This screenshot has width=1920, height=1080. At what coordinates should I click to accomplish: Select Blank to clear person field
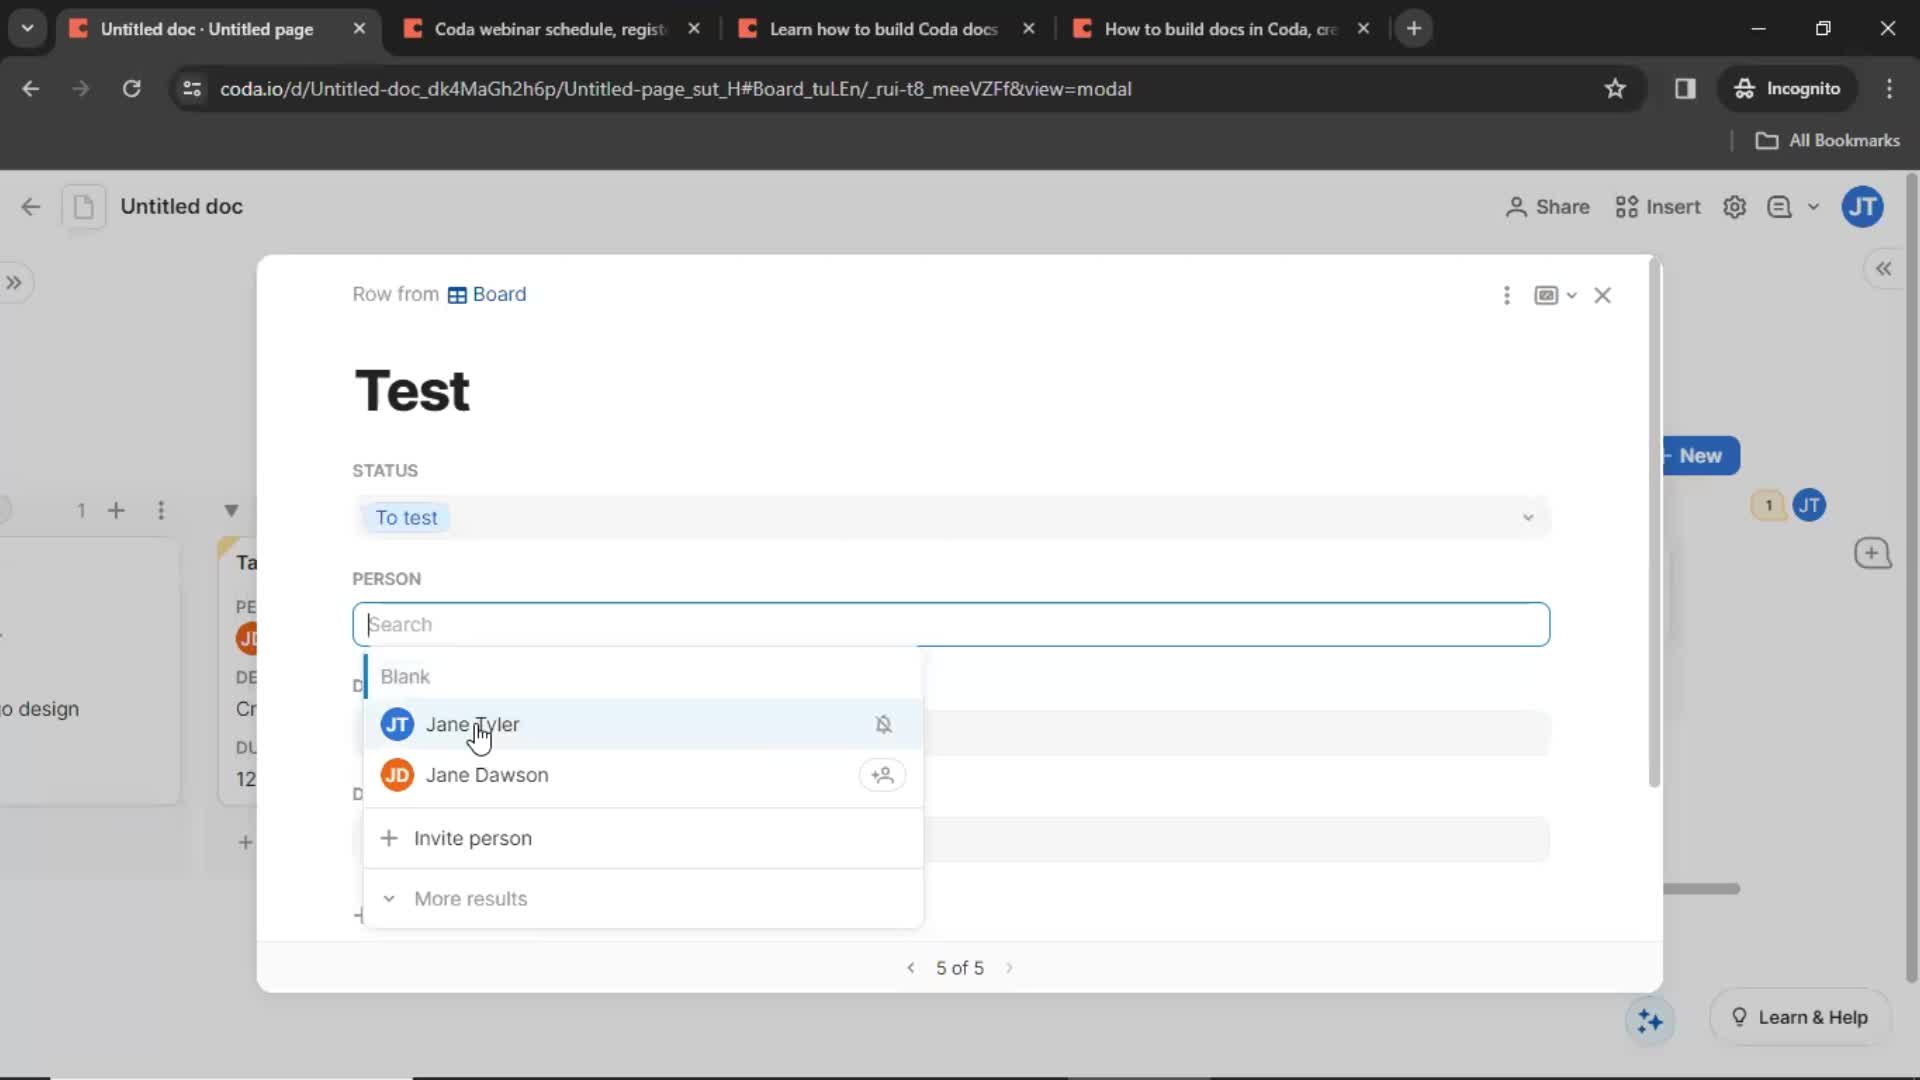[404, 675]
